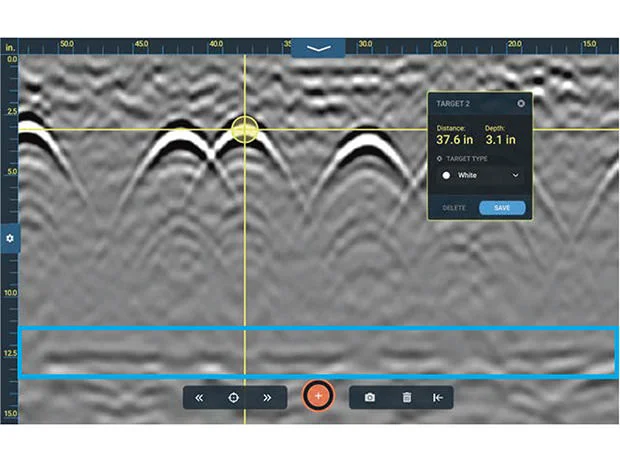Click the SAVE button
Viewport: 620px width, 466px height.
[x=502, y=208]
